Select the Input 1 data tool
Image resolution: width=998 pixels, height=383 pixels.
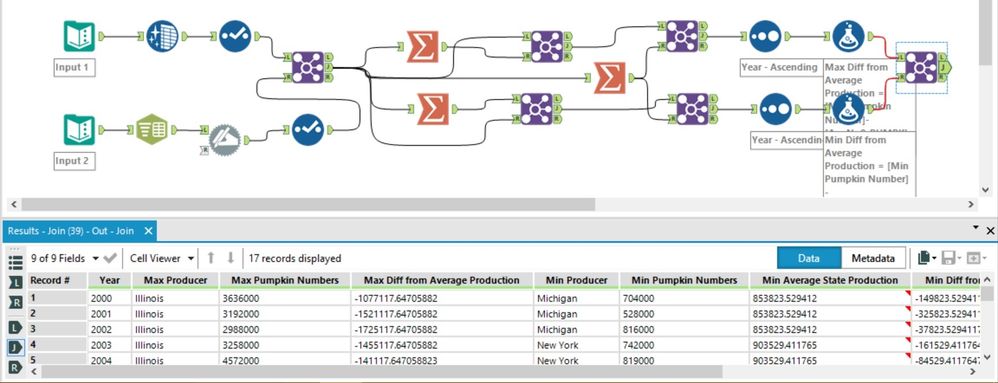coord(80,36)
